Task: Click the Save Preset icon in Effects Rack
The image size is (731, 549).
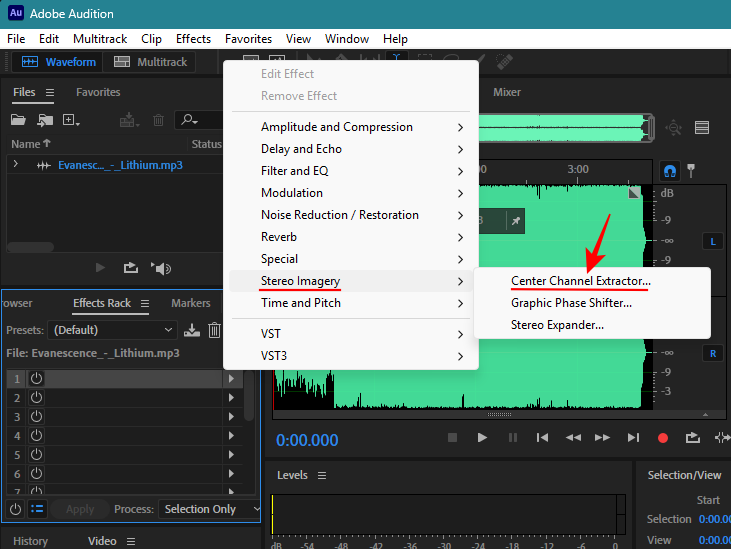Action: click(x=192, y=330)
